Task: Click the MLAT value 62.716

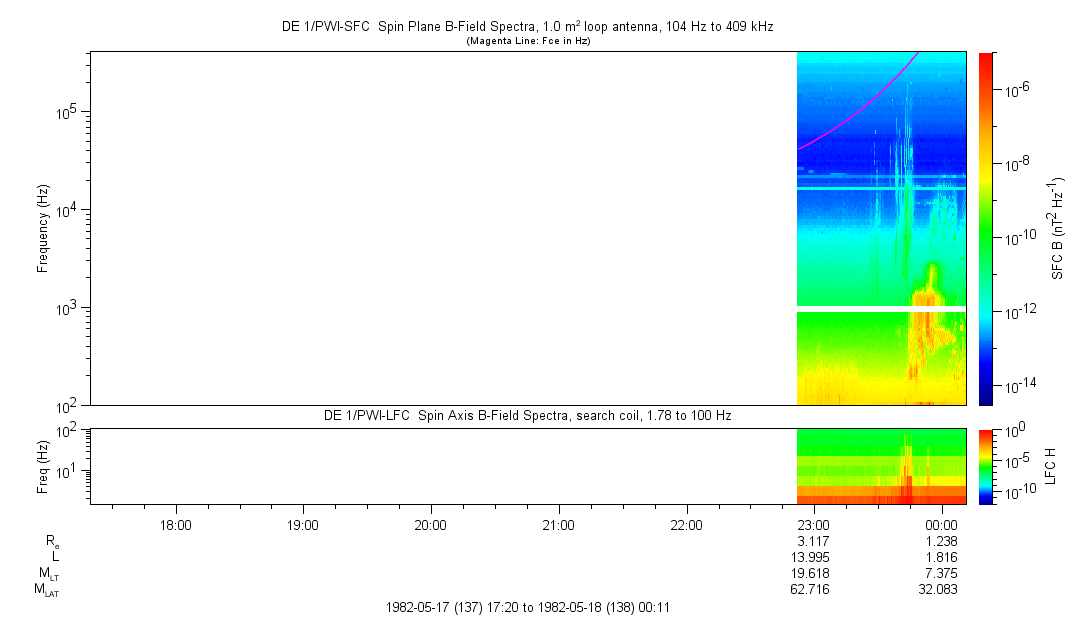Action: point(810,589)
